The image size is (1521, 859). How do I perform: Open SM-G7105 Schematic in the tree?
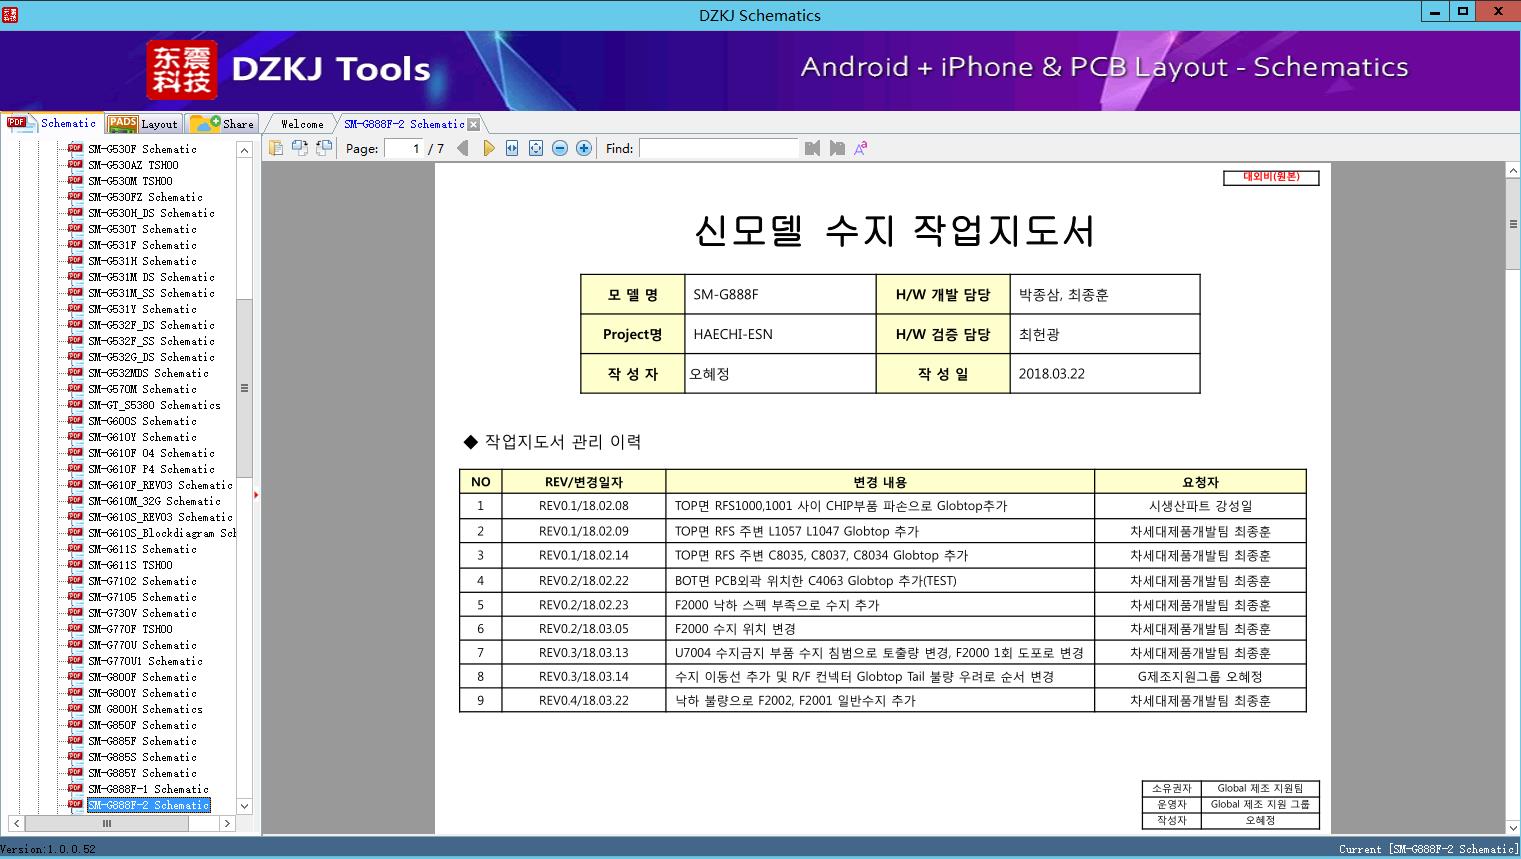coord(142,597)
